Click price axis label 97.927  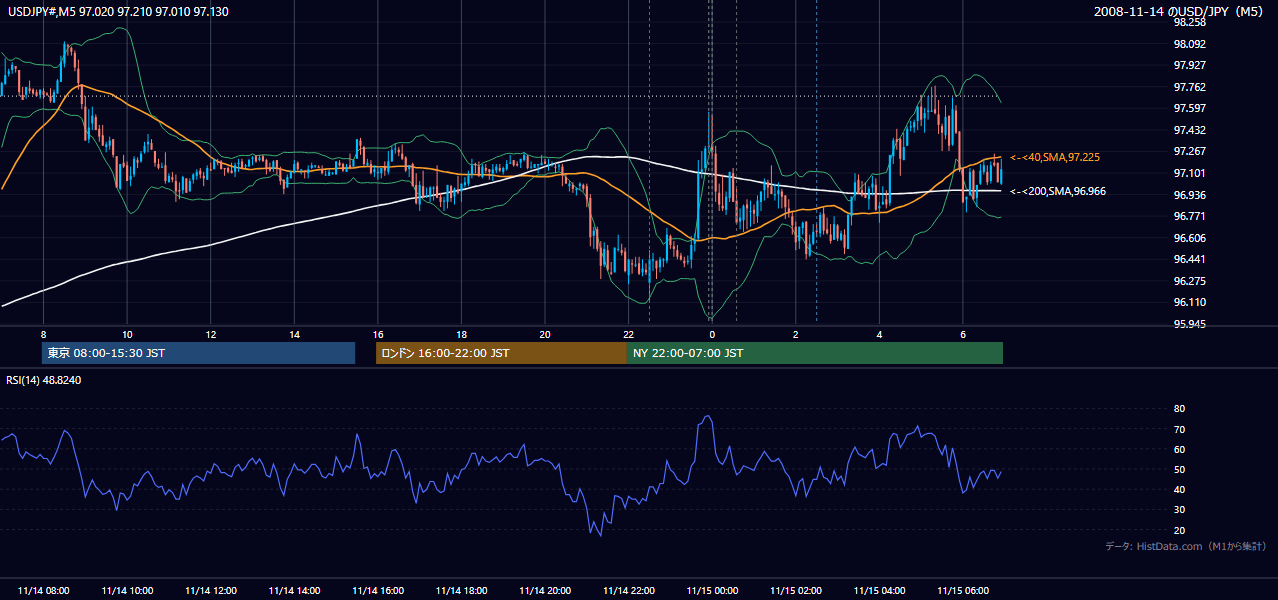pos(1189,66)
